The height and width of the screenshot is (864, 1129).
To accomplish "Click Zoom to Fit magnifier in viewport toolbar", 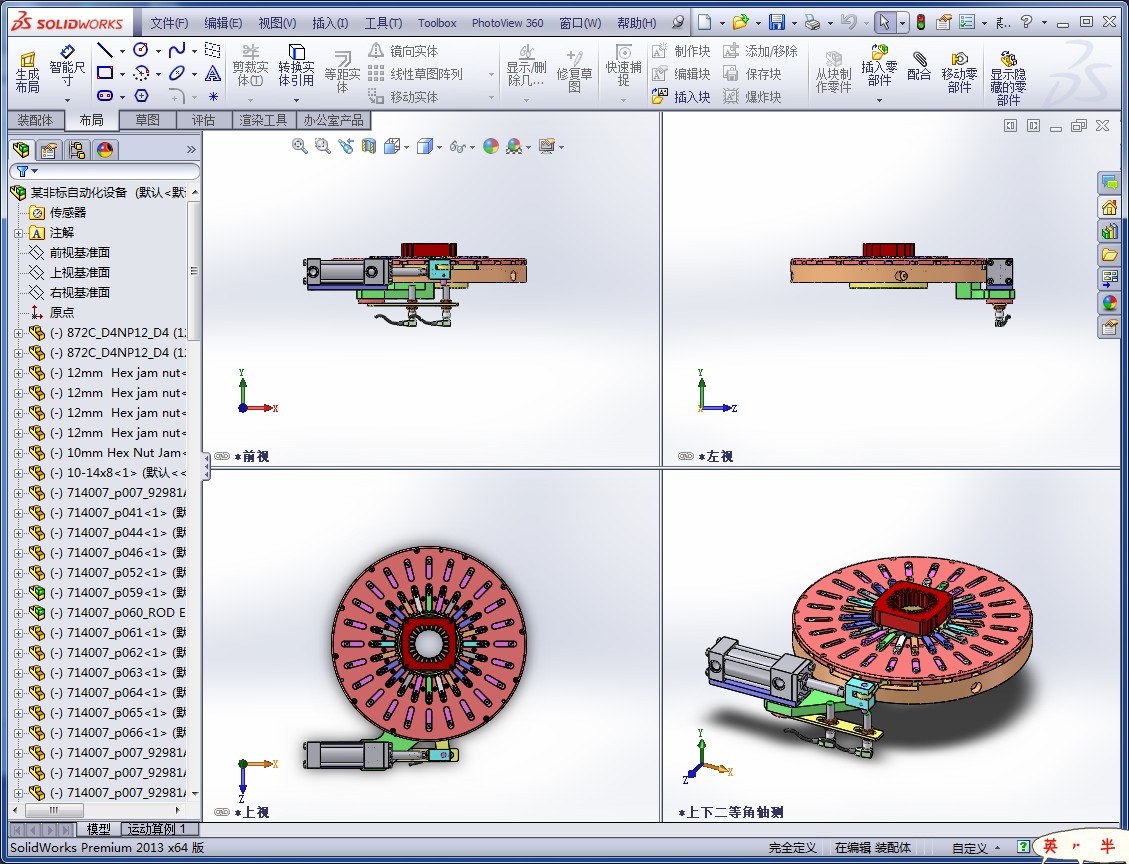I will 299,146.
